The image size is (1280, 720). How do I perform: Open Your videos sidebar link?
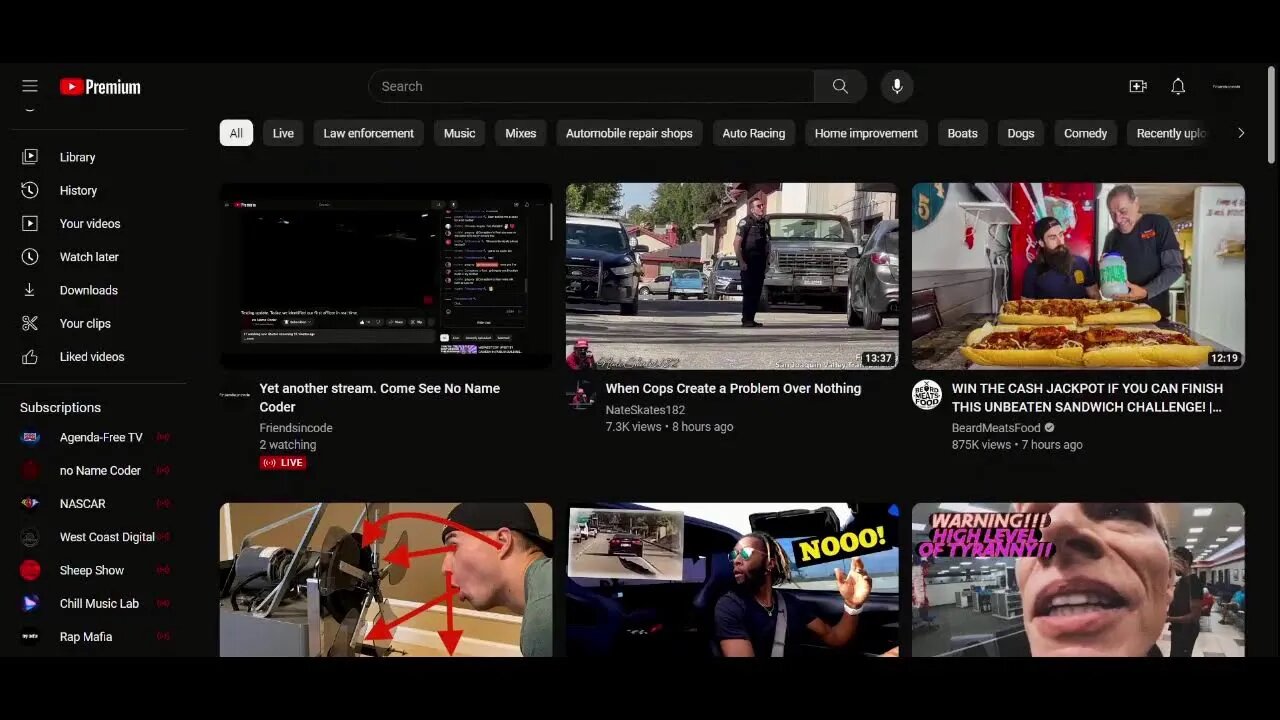(x=90, y=223)
